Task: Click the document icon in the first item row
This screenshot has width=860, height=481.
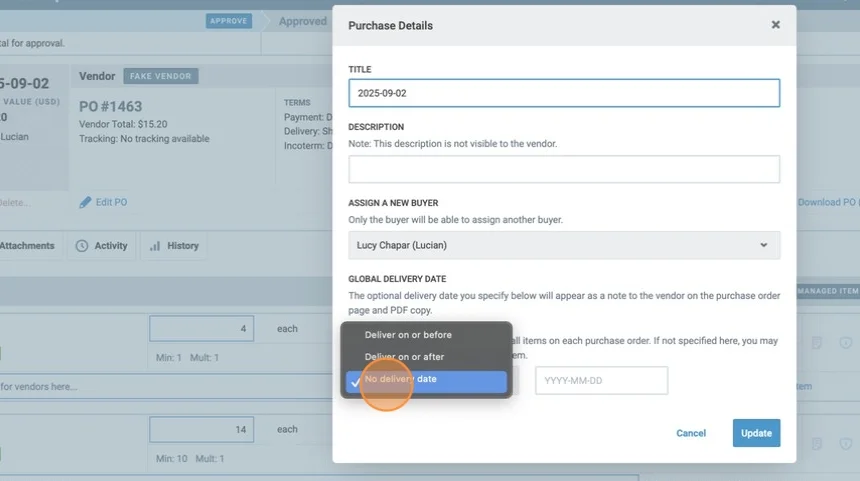Action: click(817, 343)
